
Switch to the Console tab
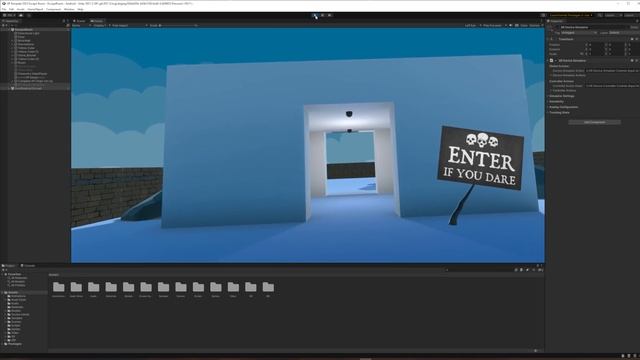[29, 266]
